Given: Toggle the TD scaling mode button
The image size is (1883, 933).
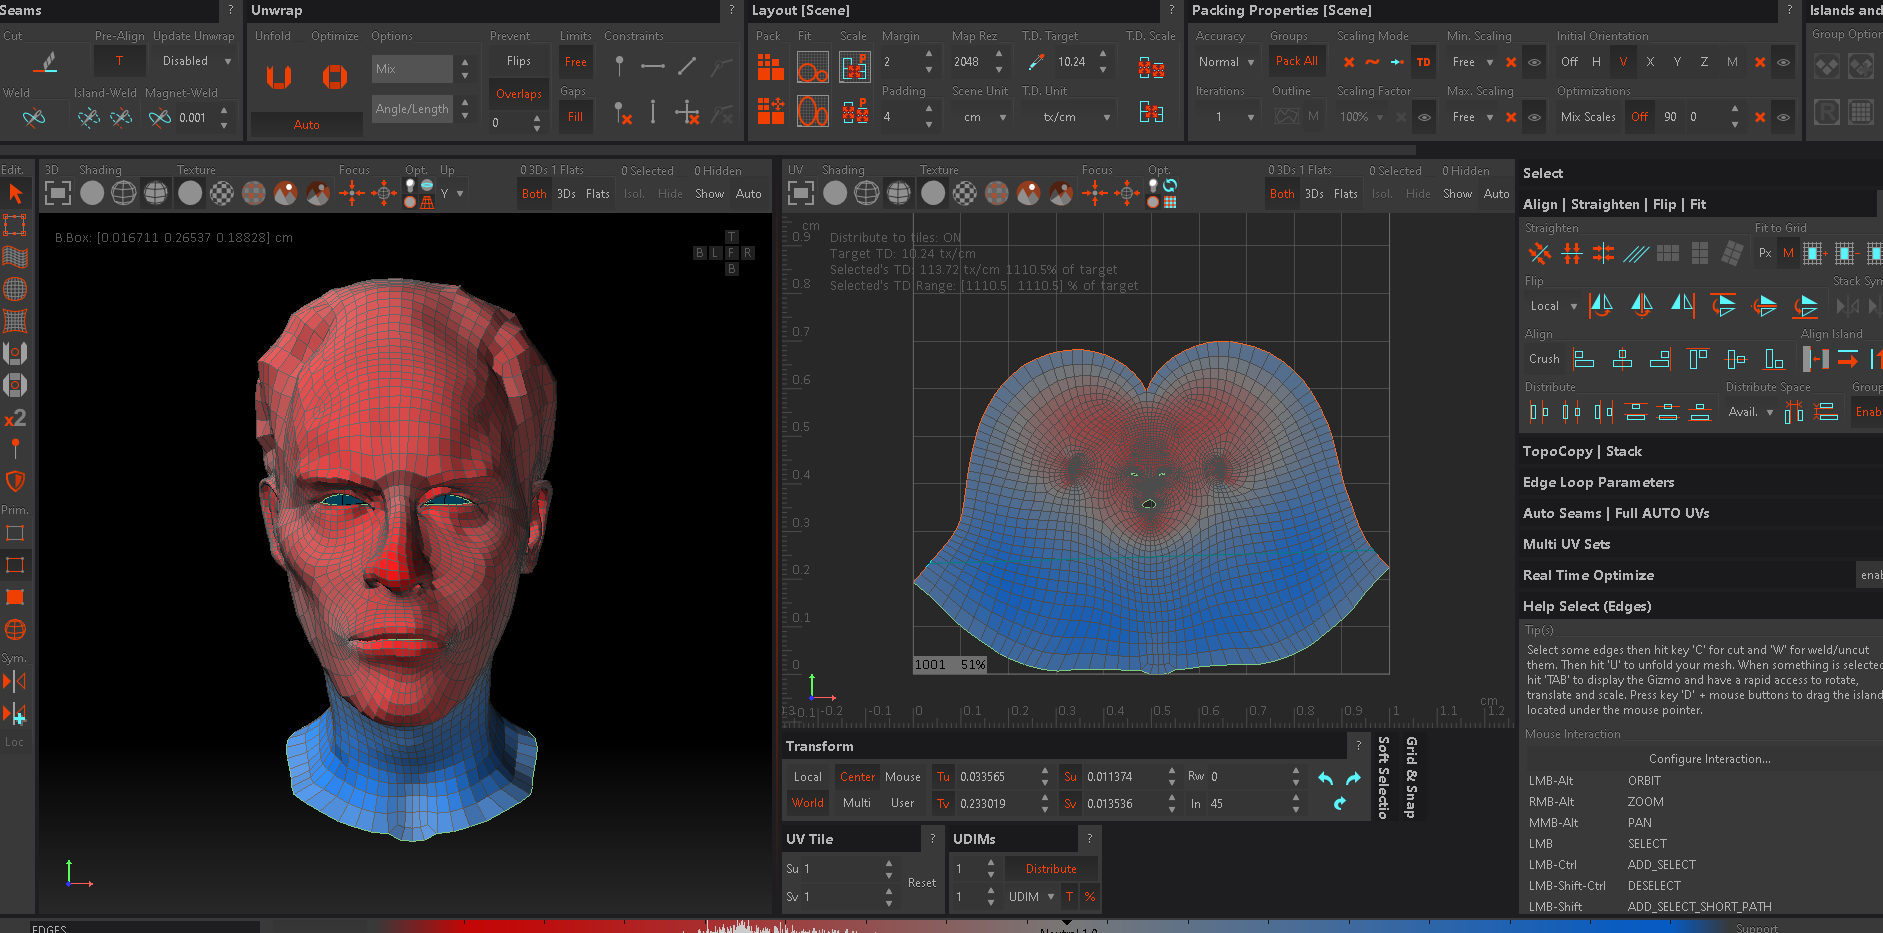Looking at the screenshot, I should click(x=1424, y=62).
